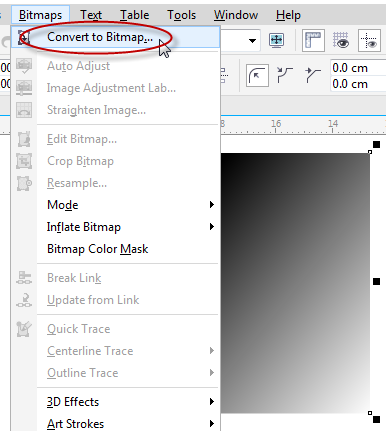Open the Window menu
This screenshot has height=431, width=386.
[x=236, y=15]
